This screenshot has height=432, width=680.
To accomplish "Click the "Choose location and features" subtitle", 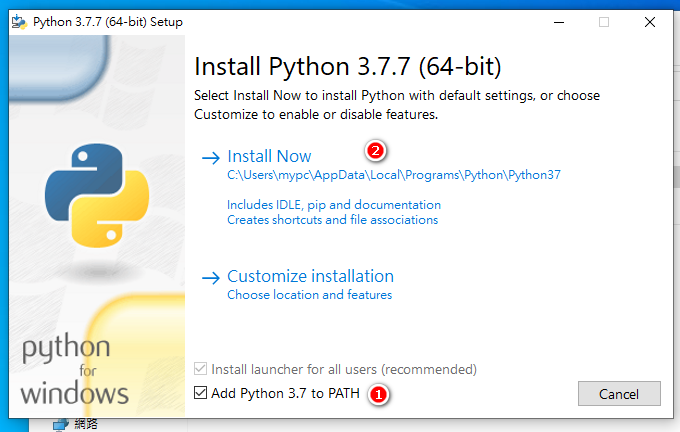I will click(x=309, y=295).
